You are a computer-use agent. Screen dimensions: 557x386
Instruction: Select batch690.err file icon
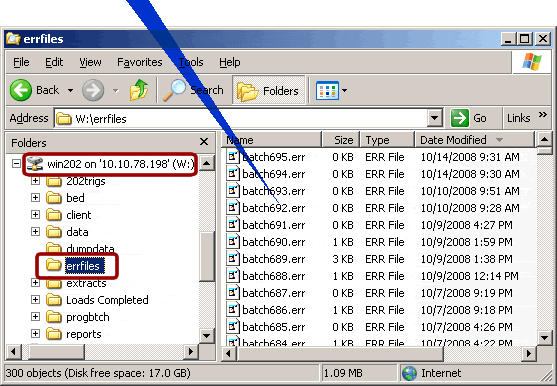(x=233, y=242)
